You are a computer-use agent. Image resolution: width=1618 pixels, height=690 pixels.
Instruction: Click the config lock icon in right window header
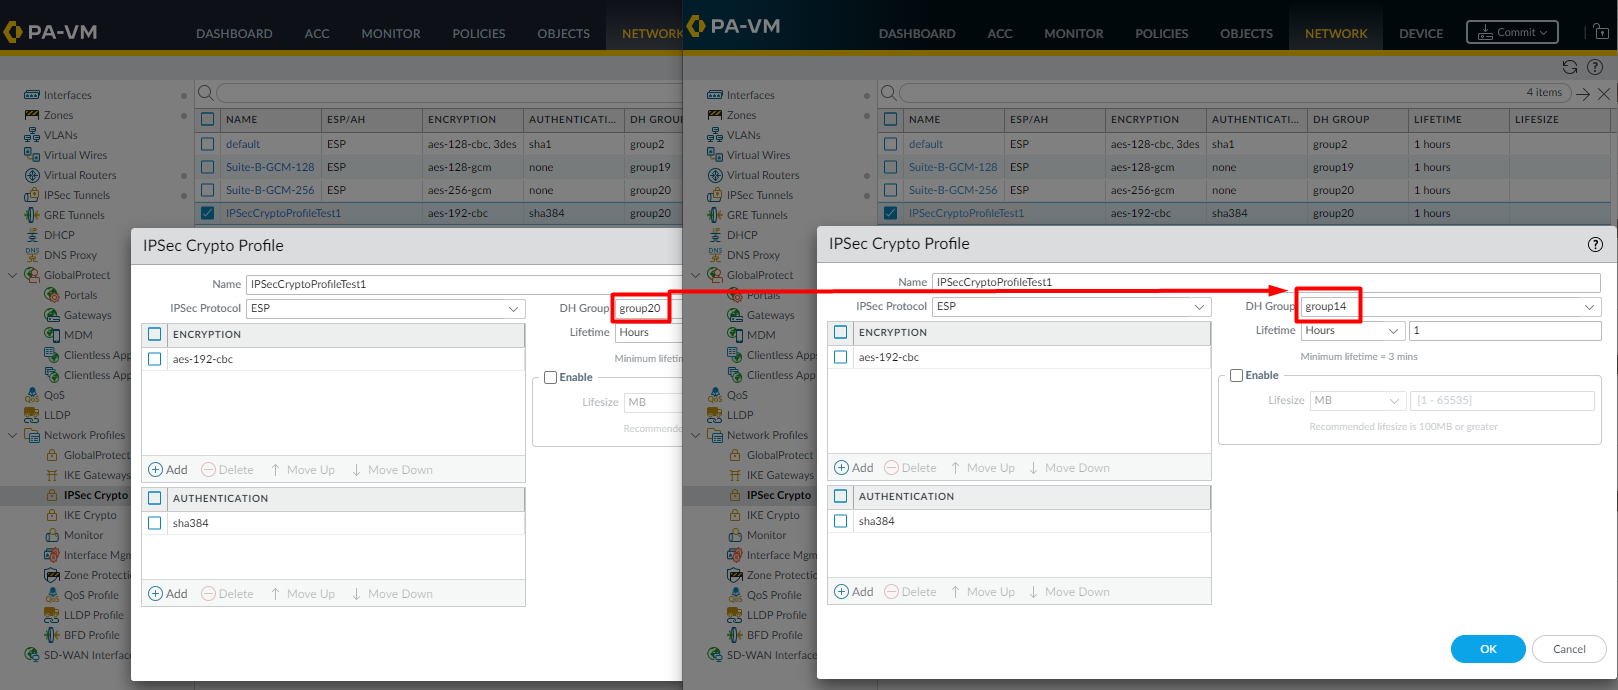1602,32
